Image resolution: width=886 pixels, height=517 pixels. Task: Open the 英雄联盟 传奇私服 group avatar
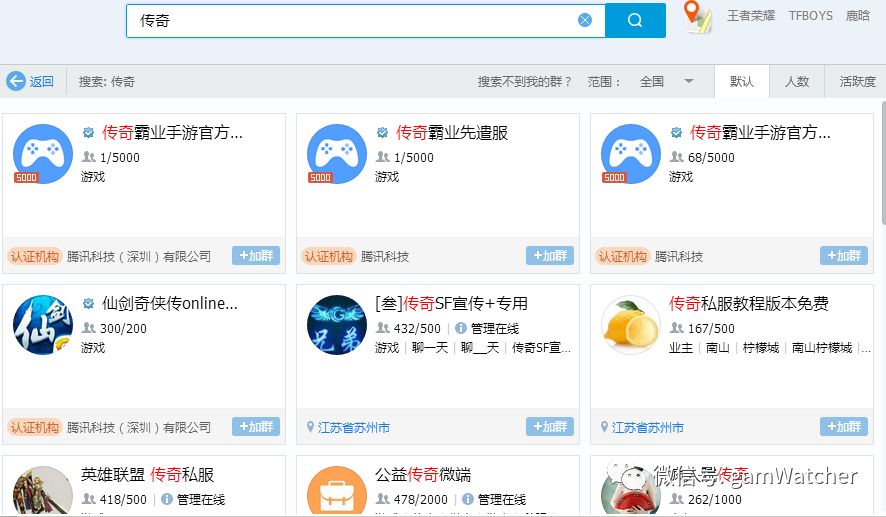point(43,490)
